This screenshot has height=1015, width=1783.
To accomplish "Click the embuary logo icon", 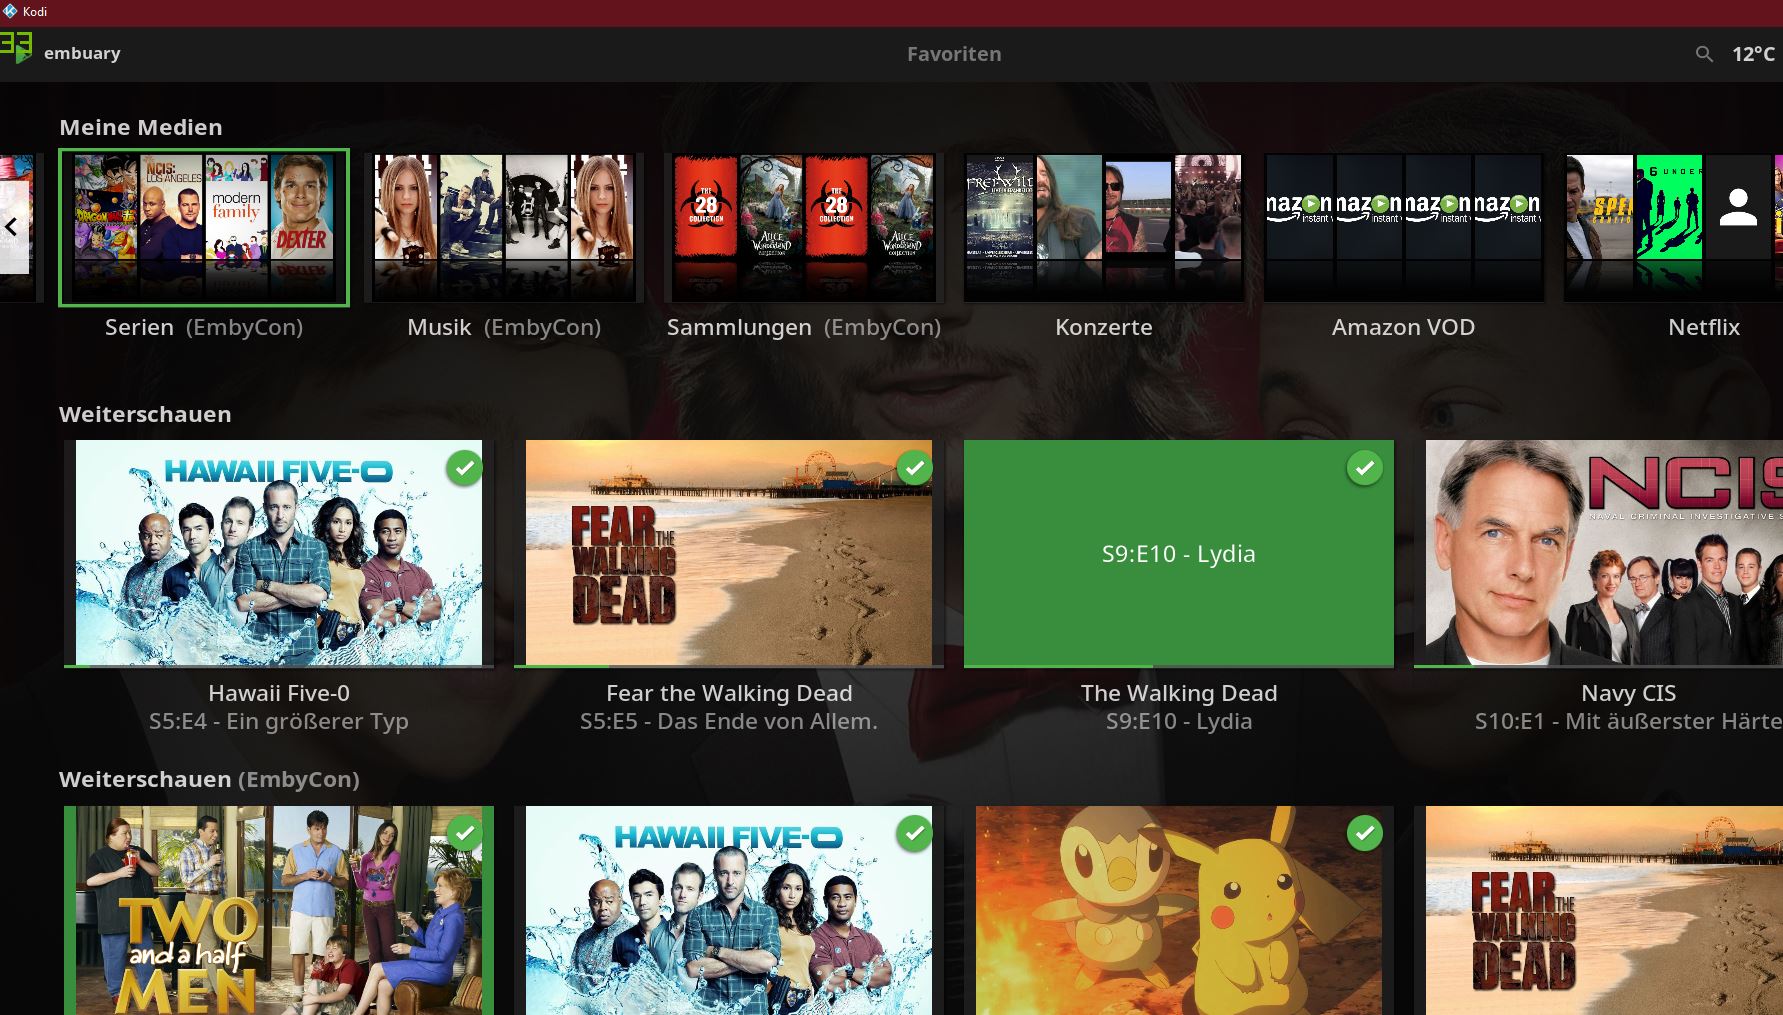I will pyautogui.click(x=17, y=48).
